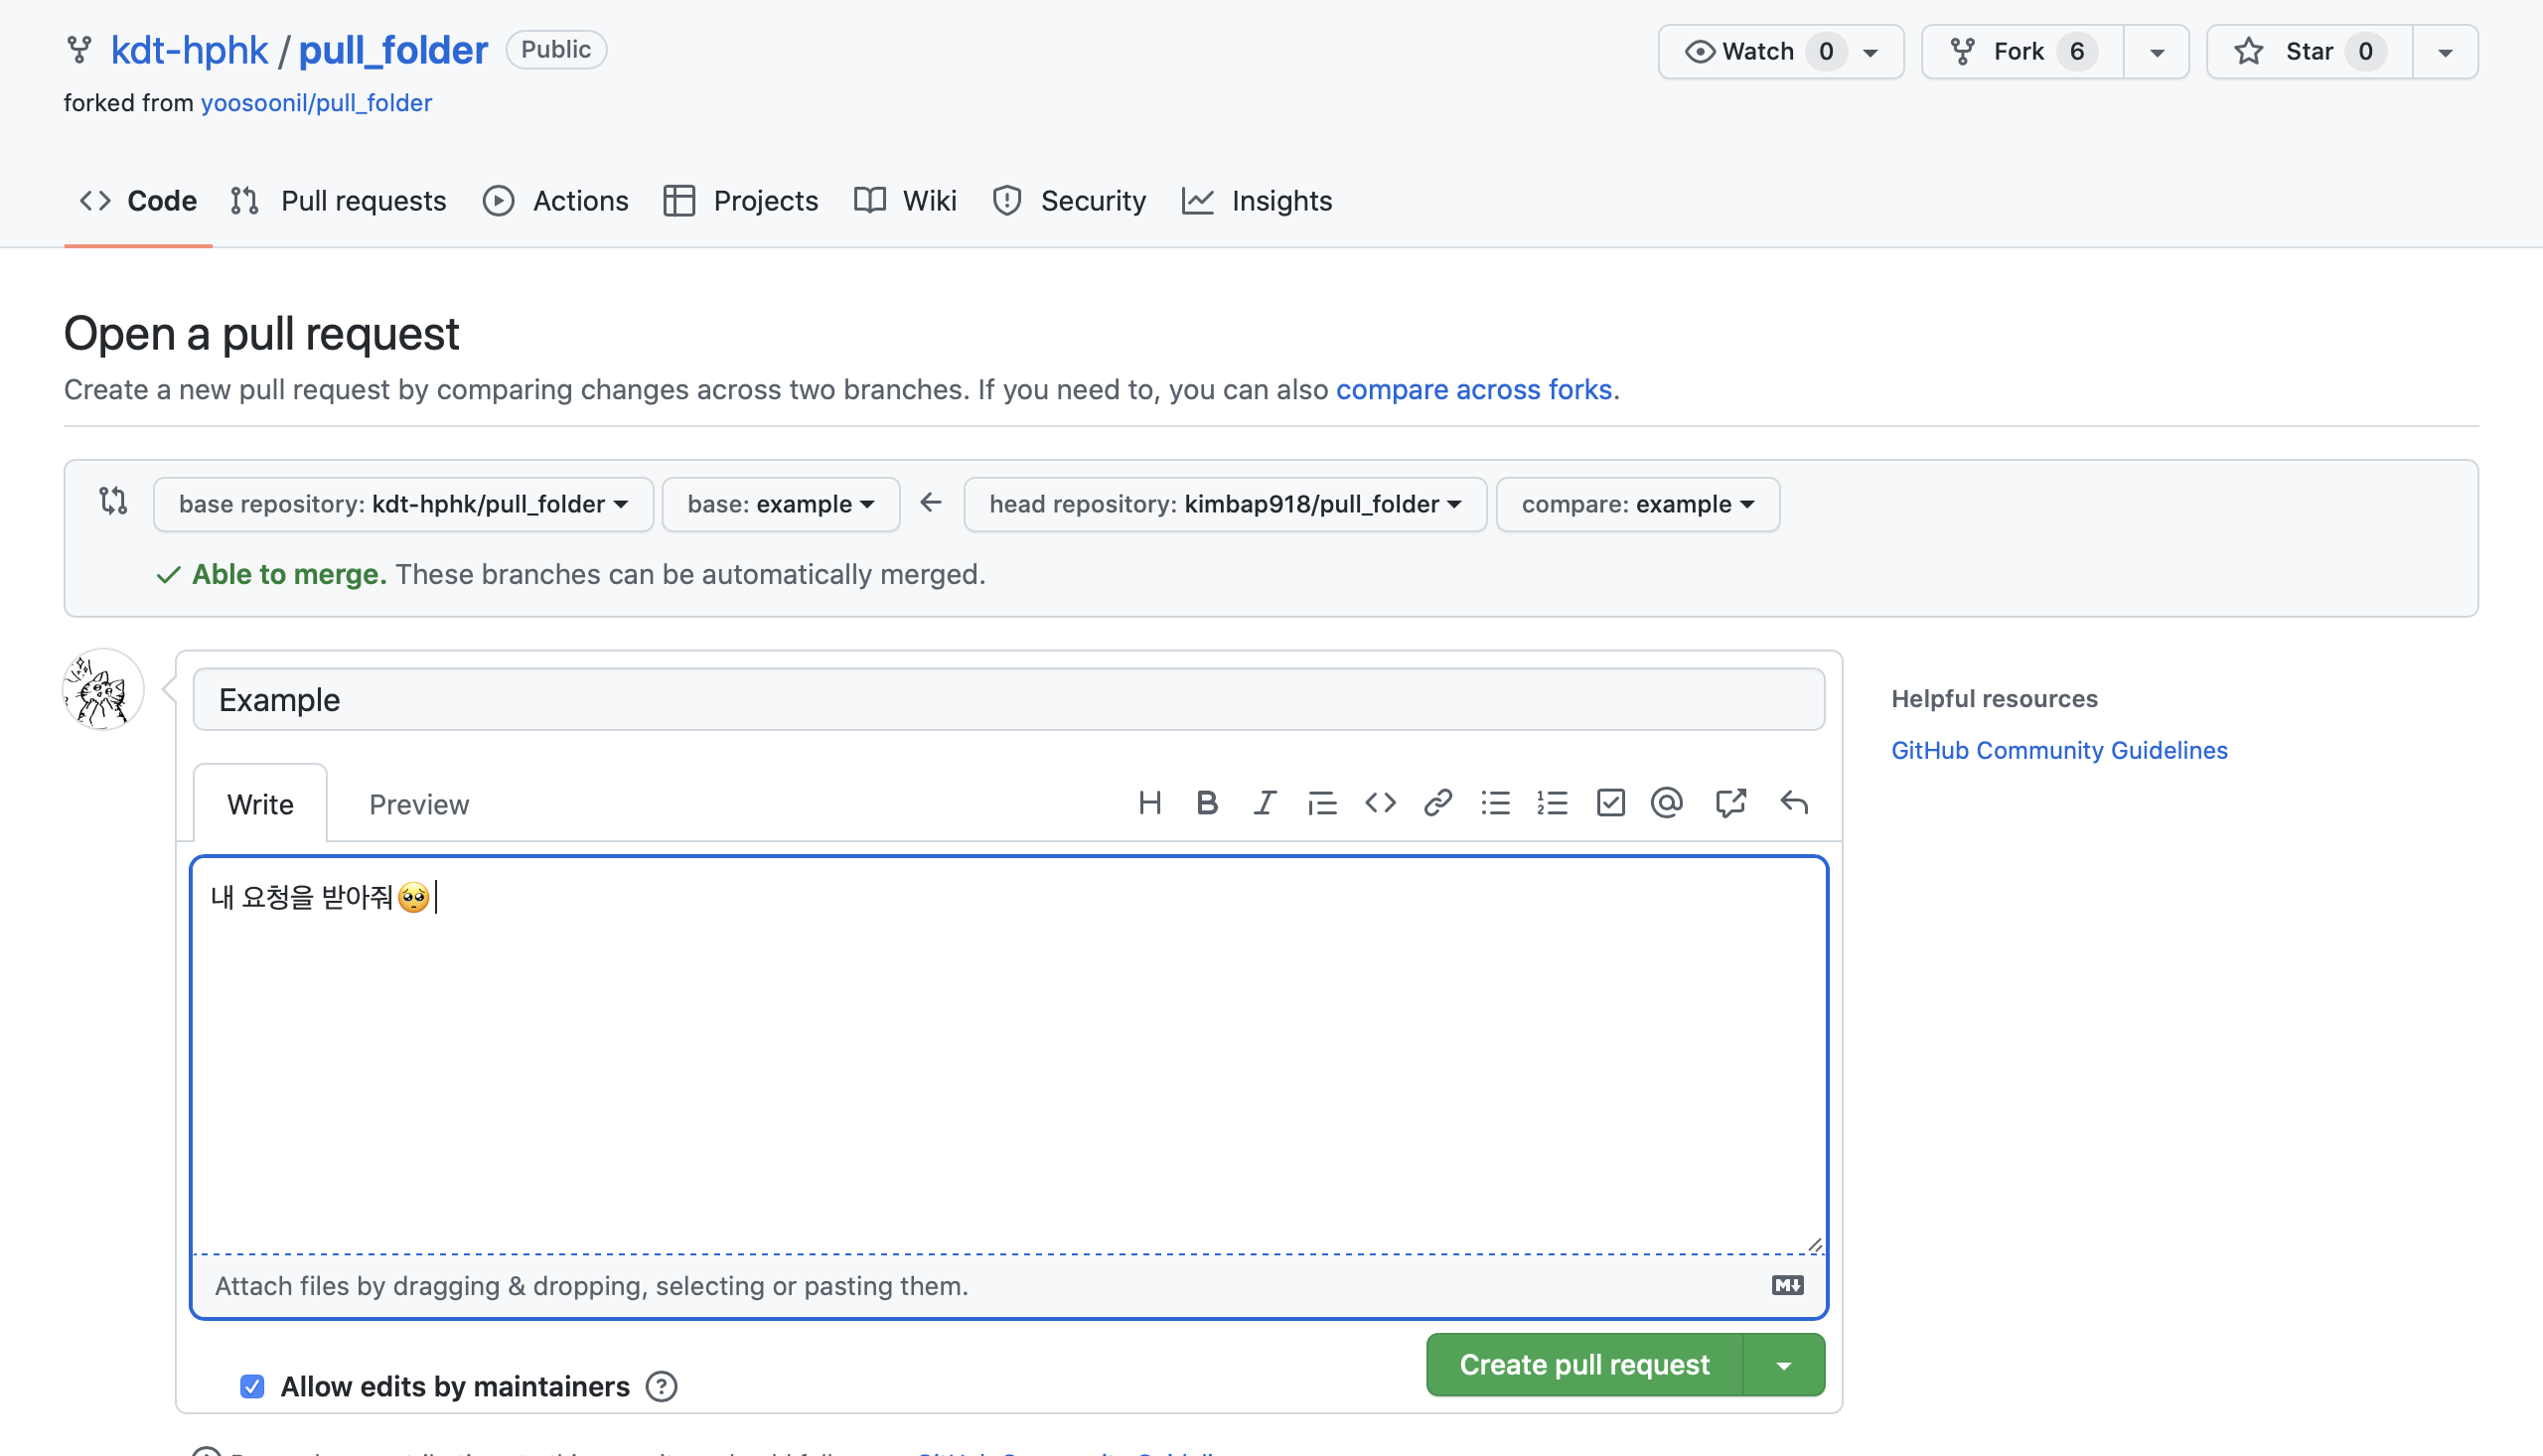The height and width of the screenshot is (1456, 2543).
Task: Open the Security tab
Action: pyautogui.click(x=1069, y=201)
